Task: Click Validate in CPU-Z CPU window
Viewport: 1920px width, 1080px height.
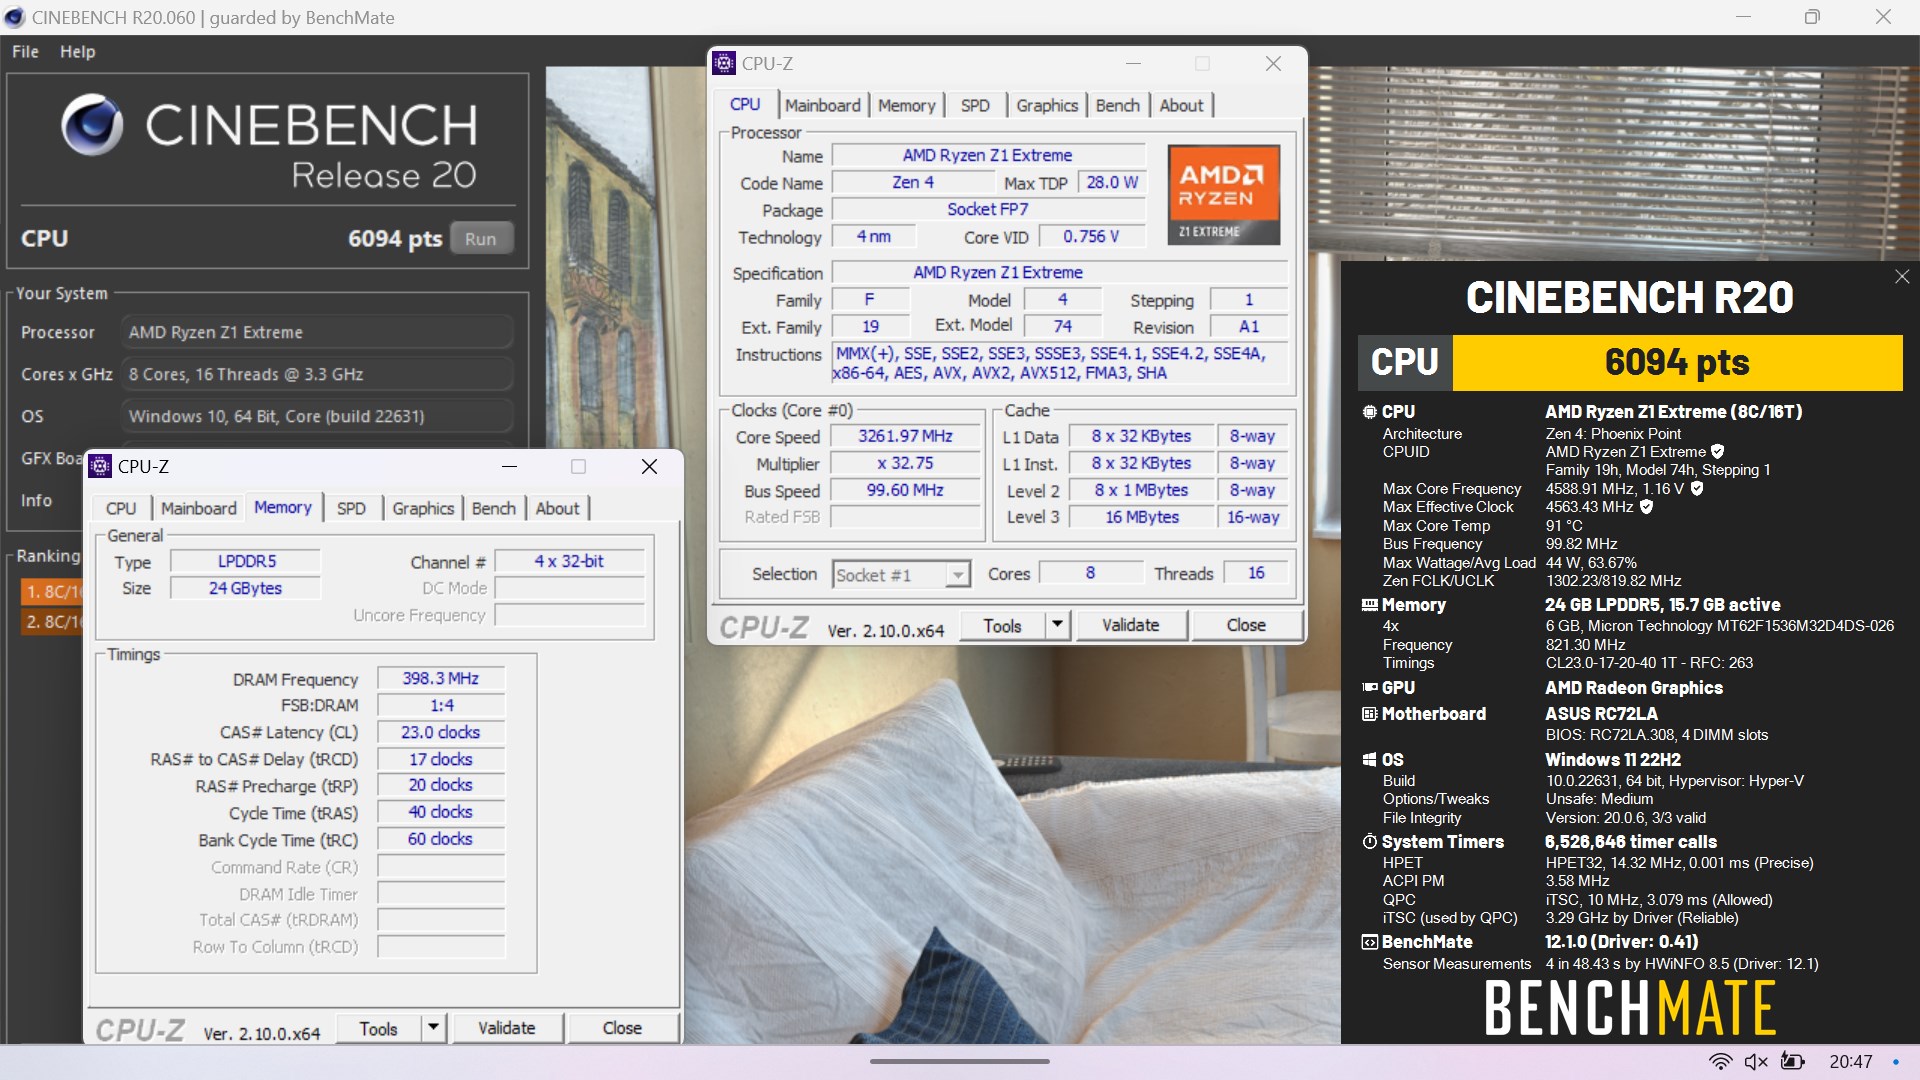Action: [1131, 625]
